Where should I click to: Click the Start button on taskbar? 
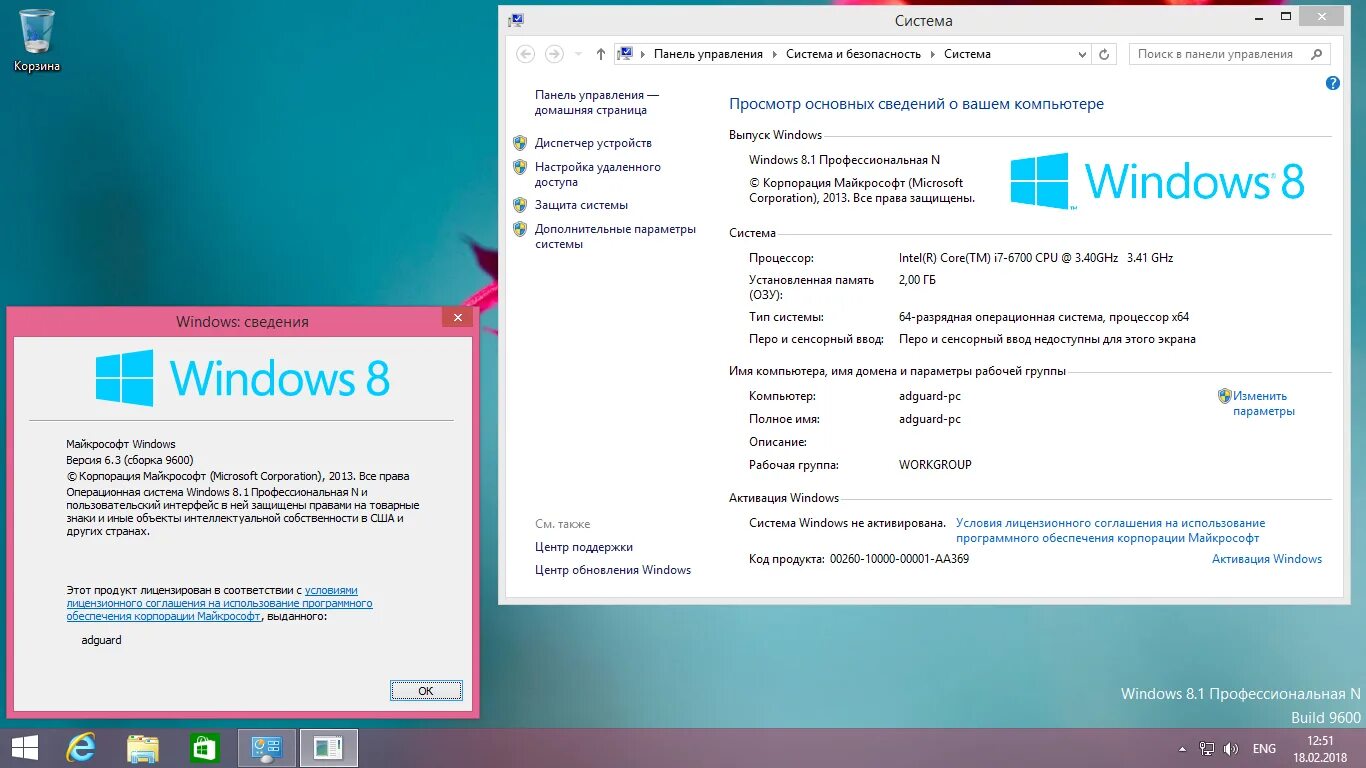(x=25, y=748)
